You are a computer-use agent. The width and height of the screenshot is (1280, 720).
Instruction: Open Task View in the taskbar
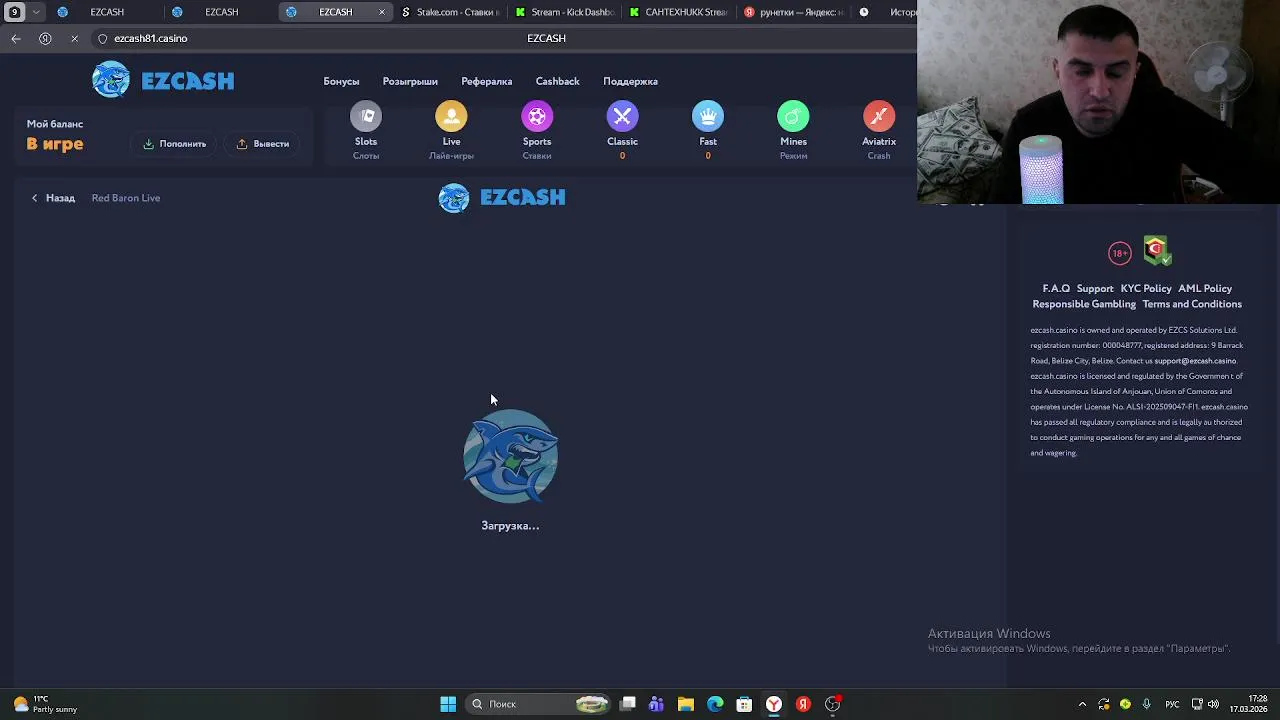tap(628, 704)
